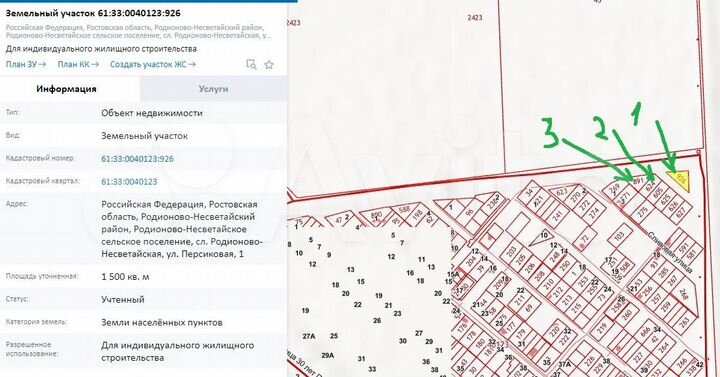Click parcel 203 on the map
The height and width of the screenshot is (377, 720).
point(511,252)
